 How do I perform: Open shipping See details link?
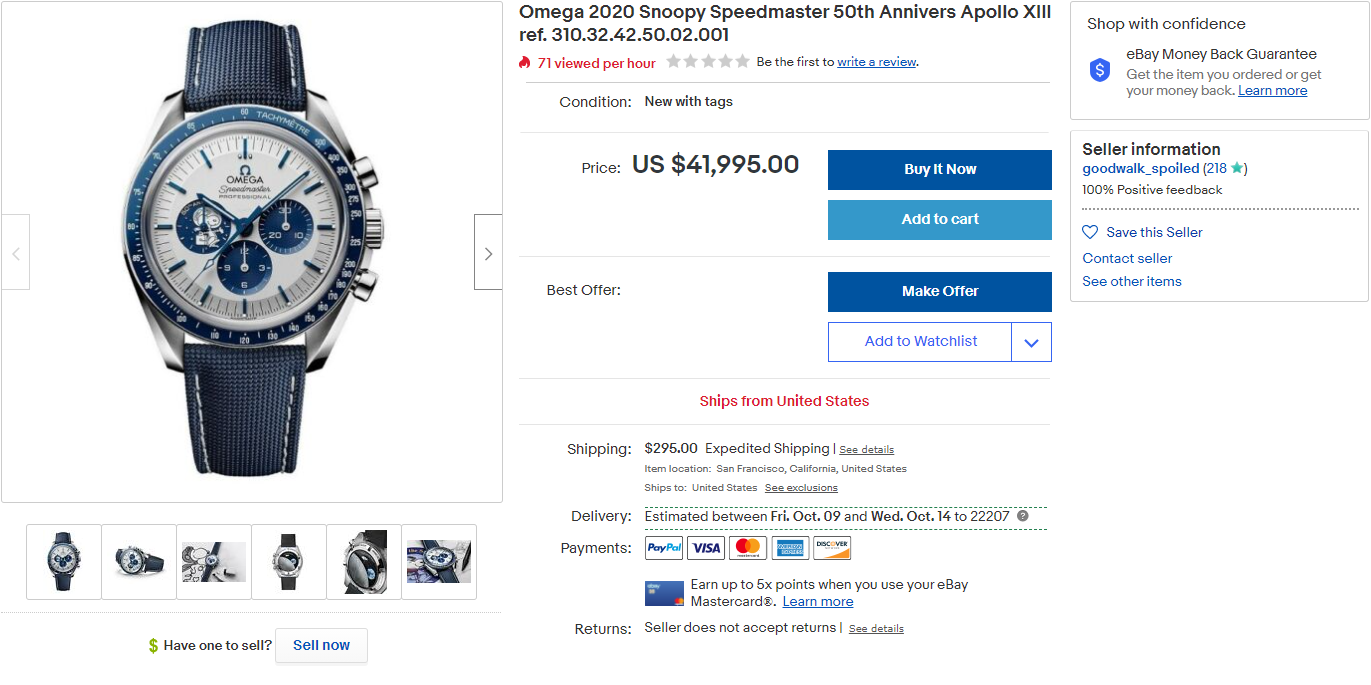click(x=866, y=450)
